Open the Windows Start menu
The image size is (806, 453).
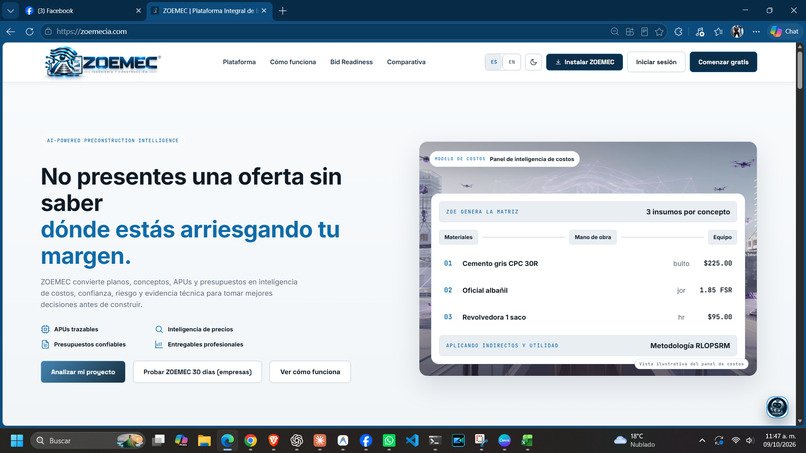click(17, 441)
